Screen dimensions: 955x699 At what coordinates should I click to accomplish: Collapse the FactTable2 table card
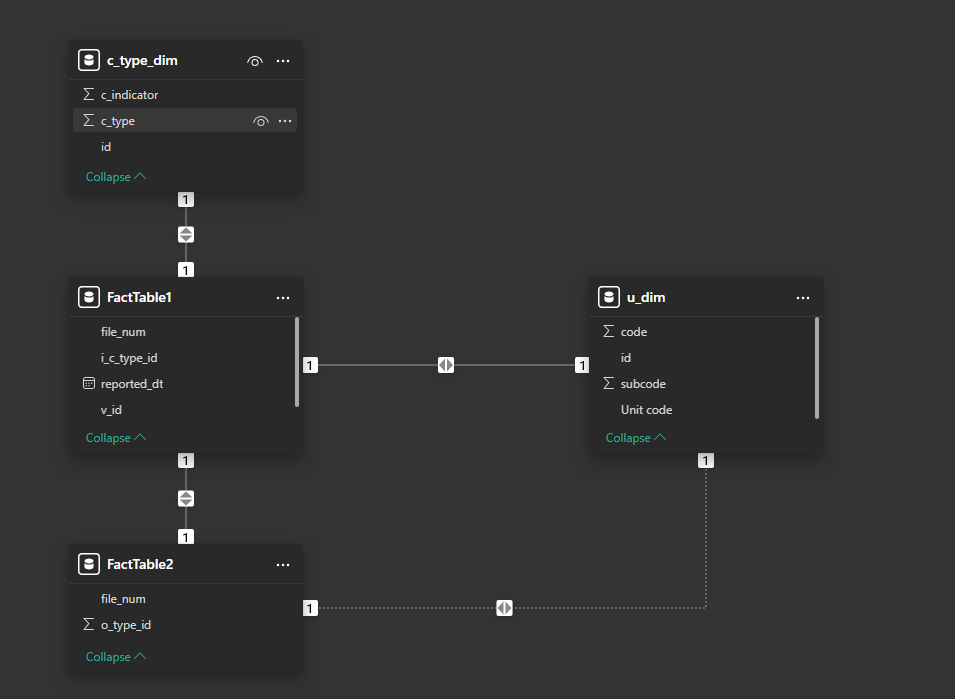pyautogui.click(x=116, y=656)
